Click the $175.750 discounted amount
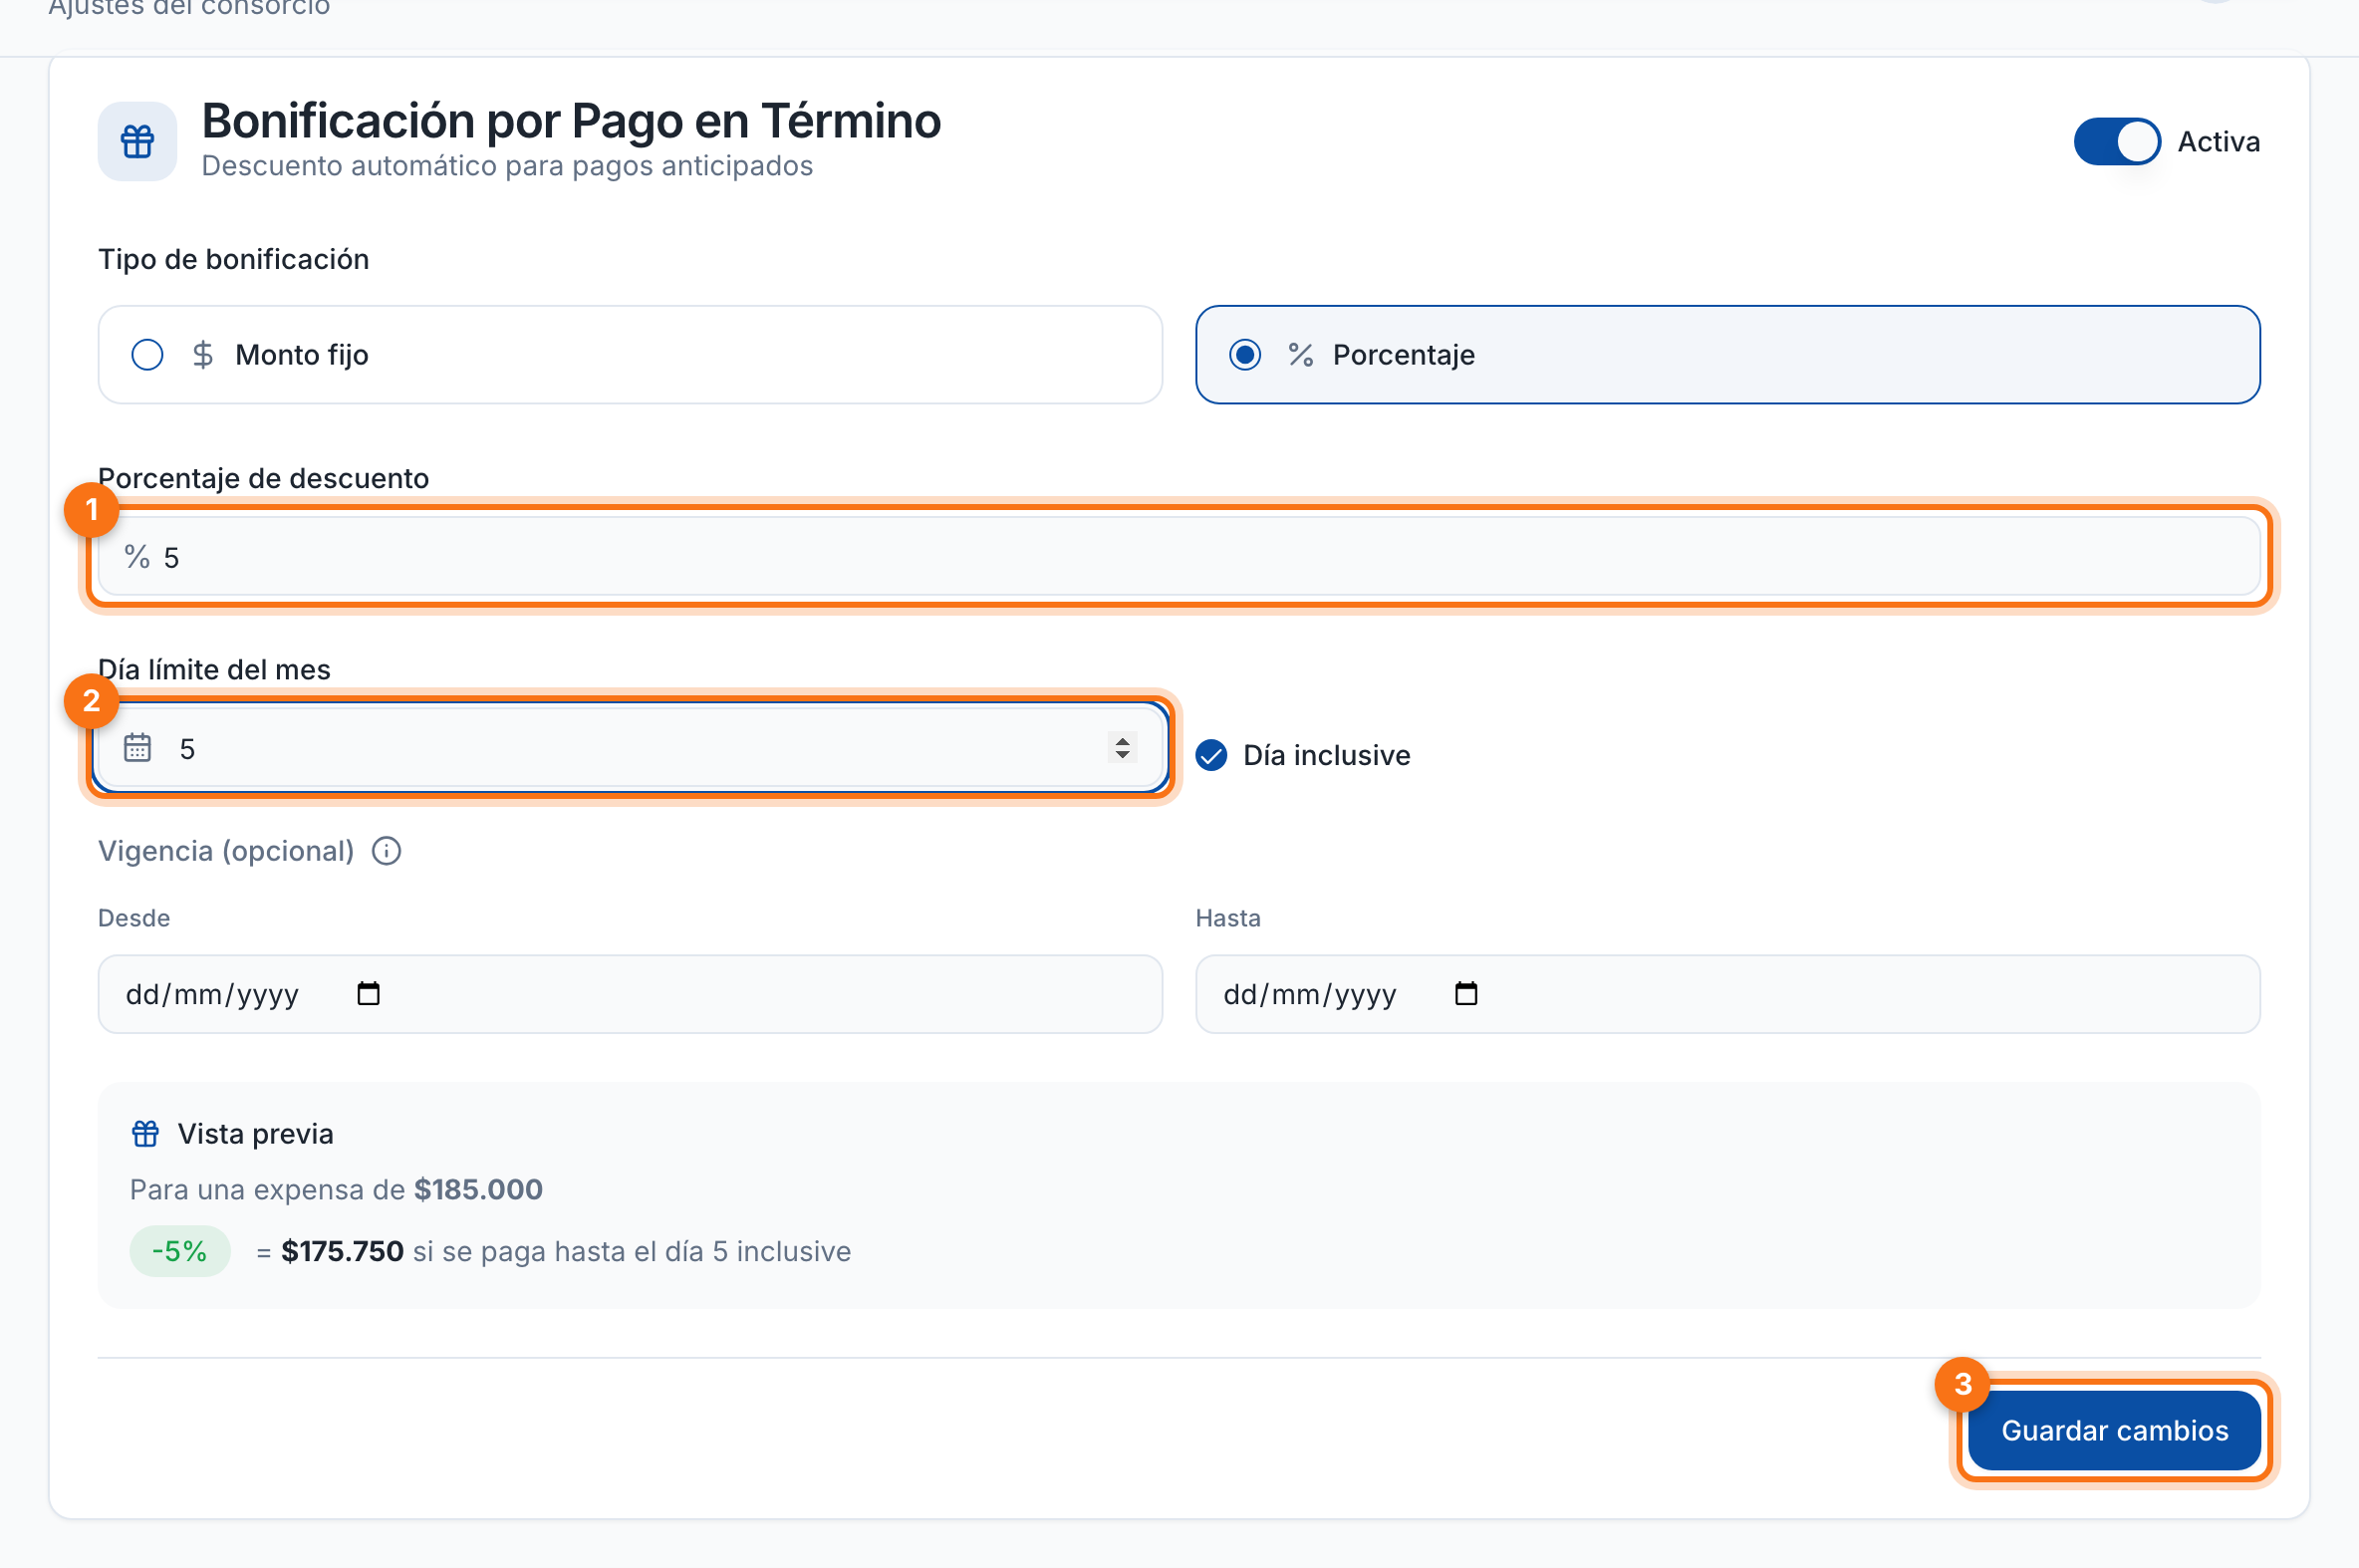This screenshot has width=2359, height=1568. tap(343, 1251)
